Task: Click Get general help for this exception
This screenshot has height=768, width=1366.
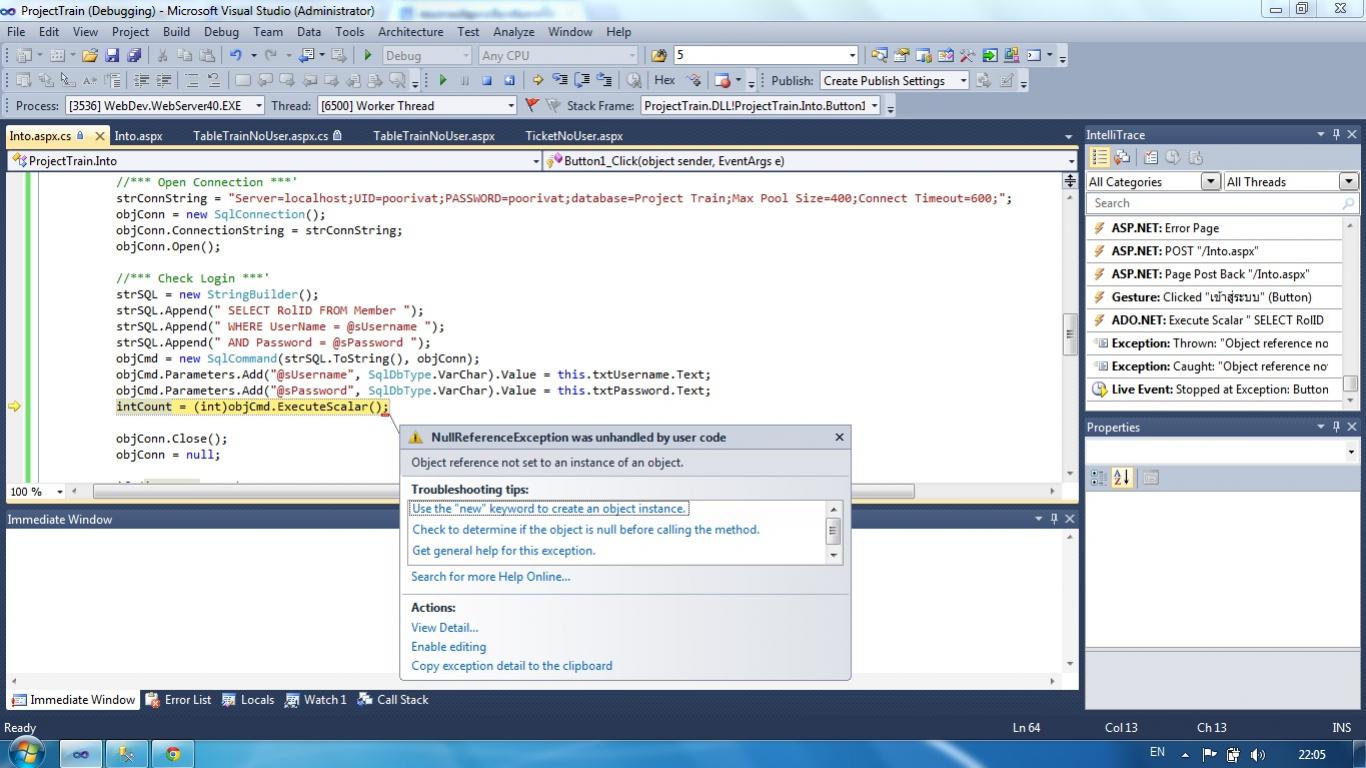Action: (503, 550)
